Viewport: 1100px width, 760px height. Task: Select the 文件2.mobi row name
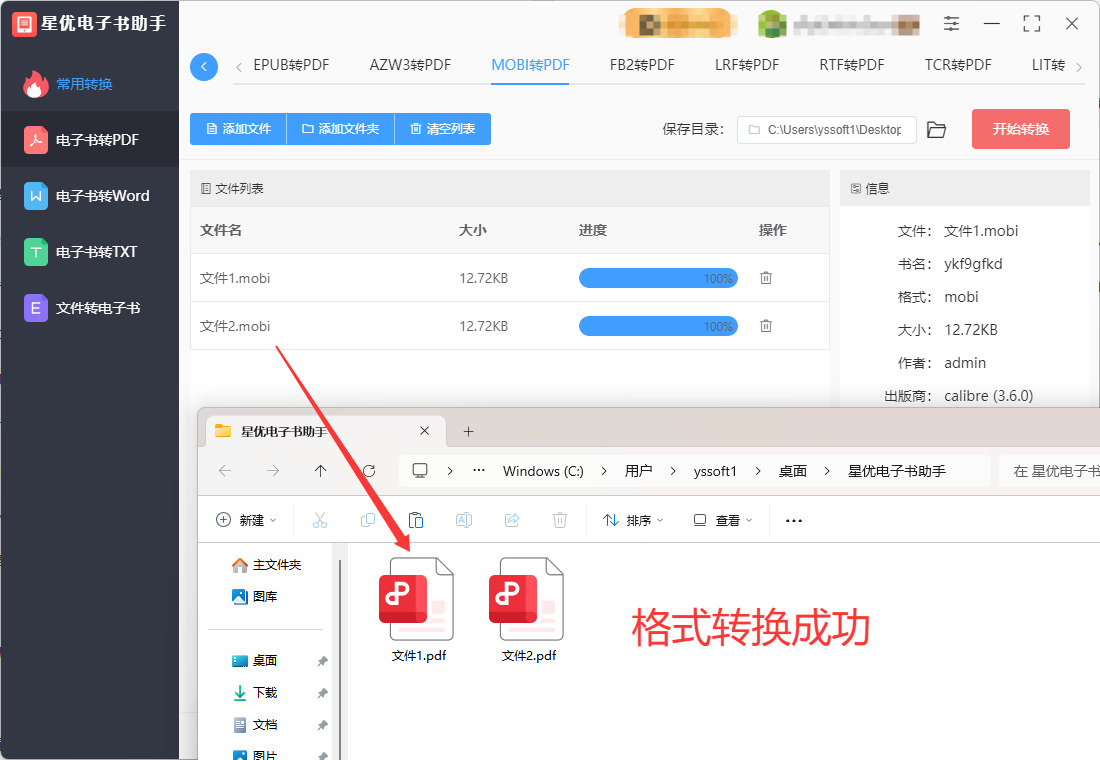[235, 326]
